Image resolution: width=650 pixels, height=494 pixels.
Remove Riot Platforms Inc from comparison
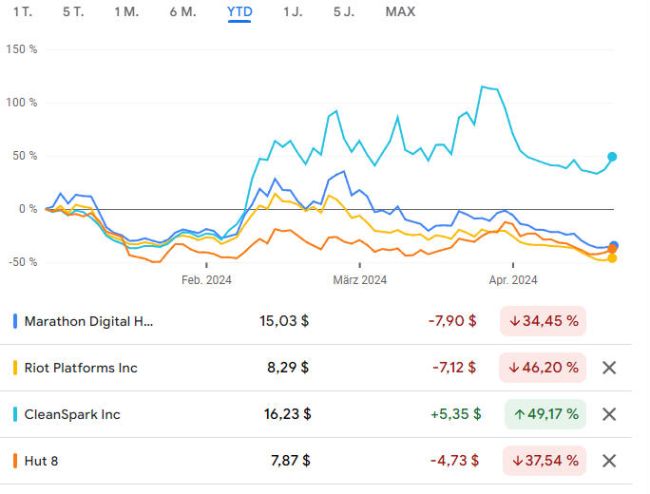pos(609,368)
